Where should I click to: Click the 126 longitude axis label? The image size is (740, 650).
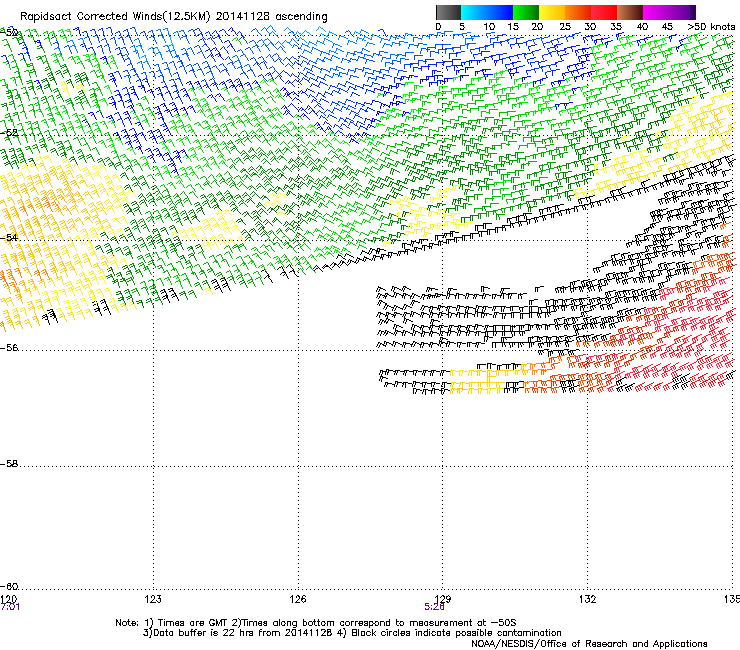[x=298, y=599]
